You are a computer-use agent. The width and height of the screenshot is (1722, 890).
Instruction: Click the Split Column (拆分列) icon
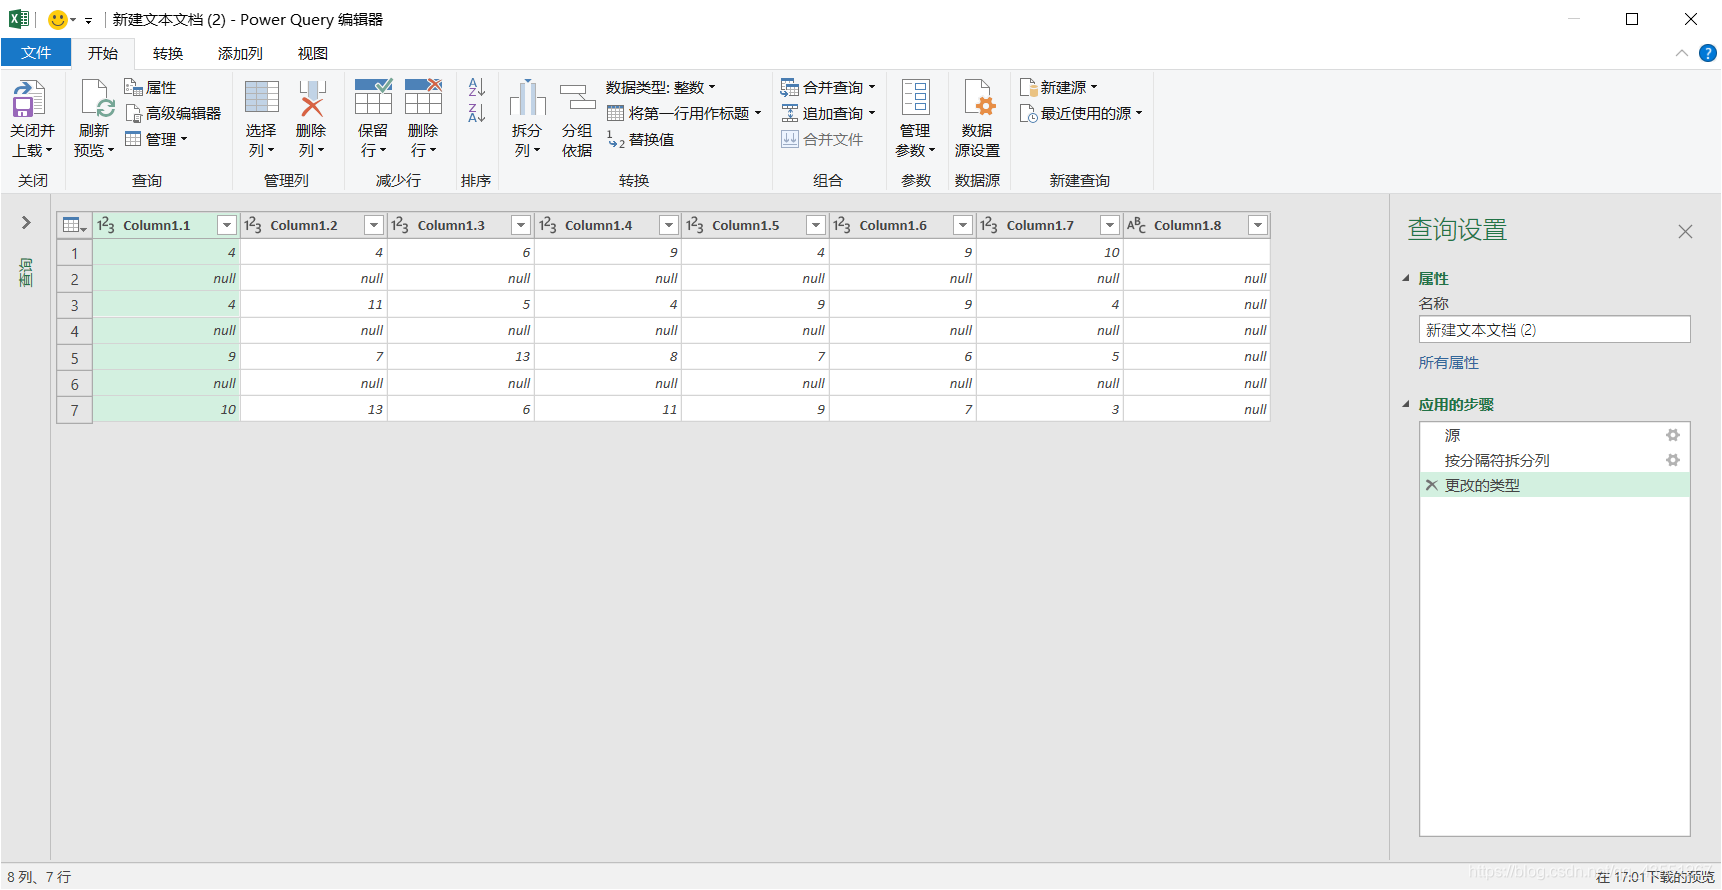(x=527, y=98)
